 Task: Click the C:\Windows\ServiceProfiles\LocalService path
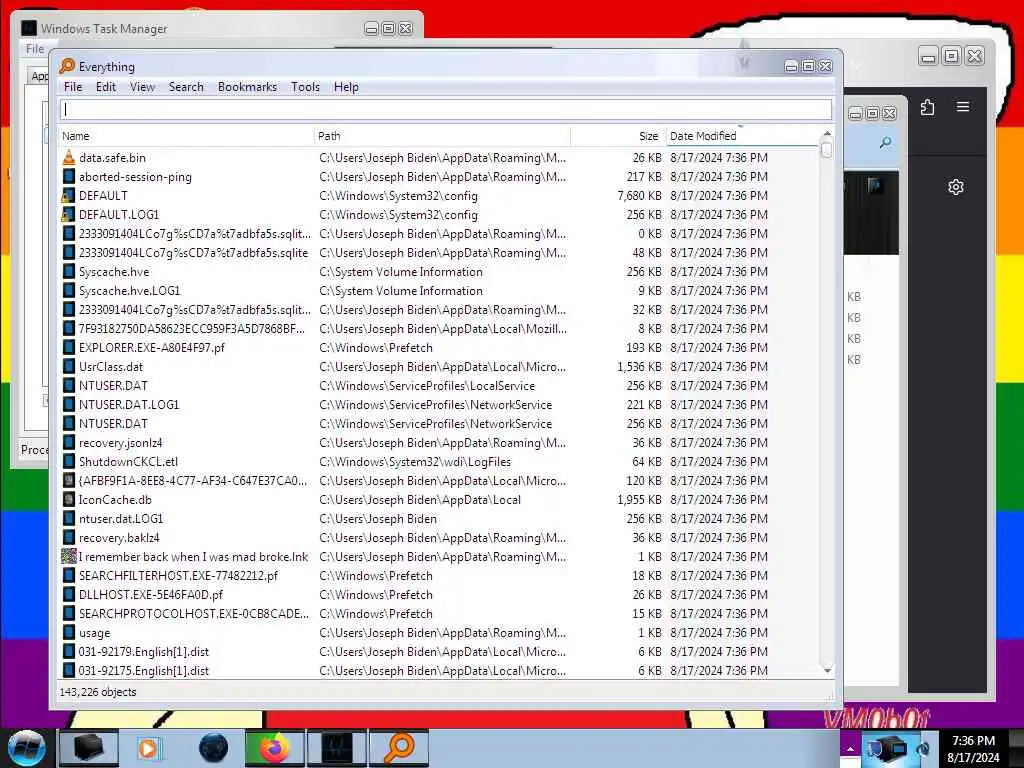tap(427, 385)
